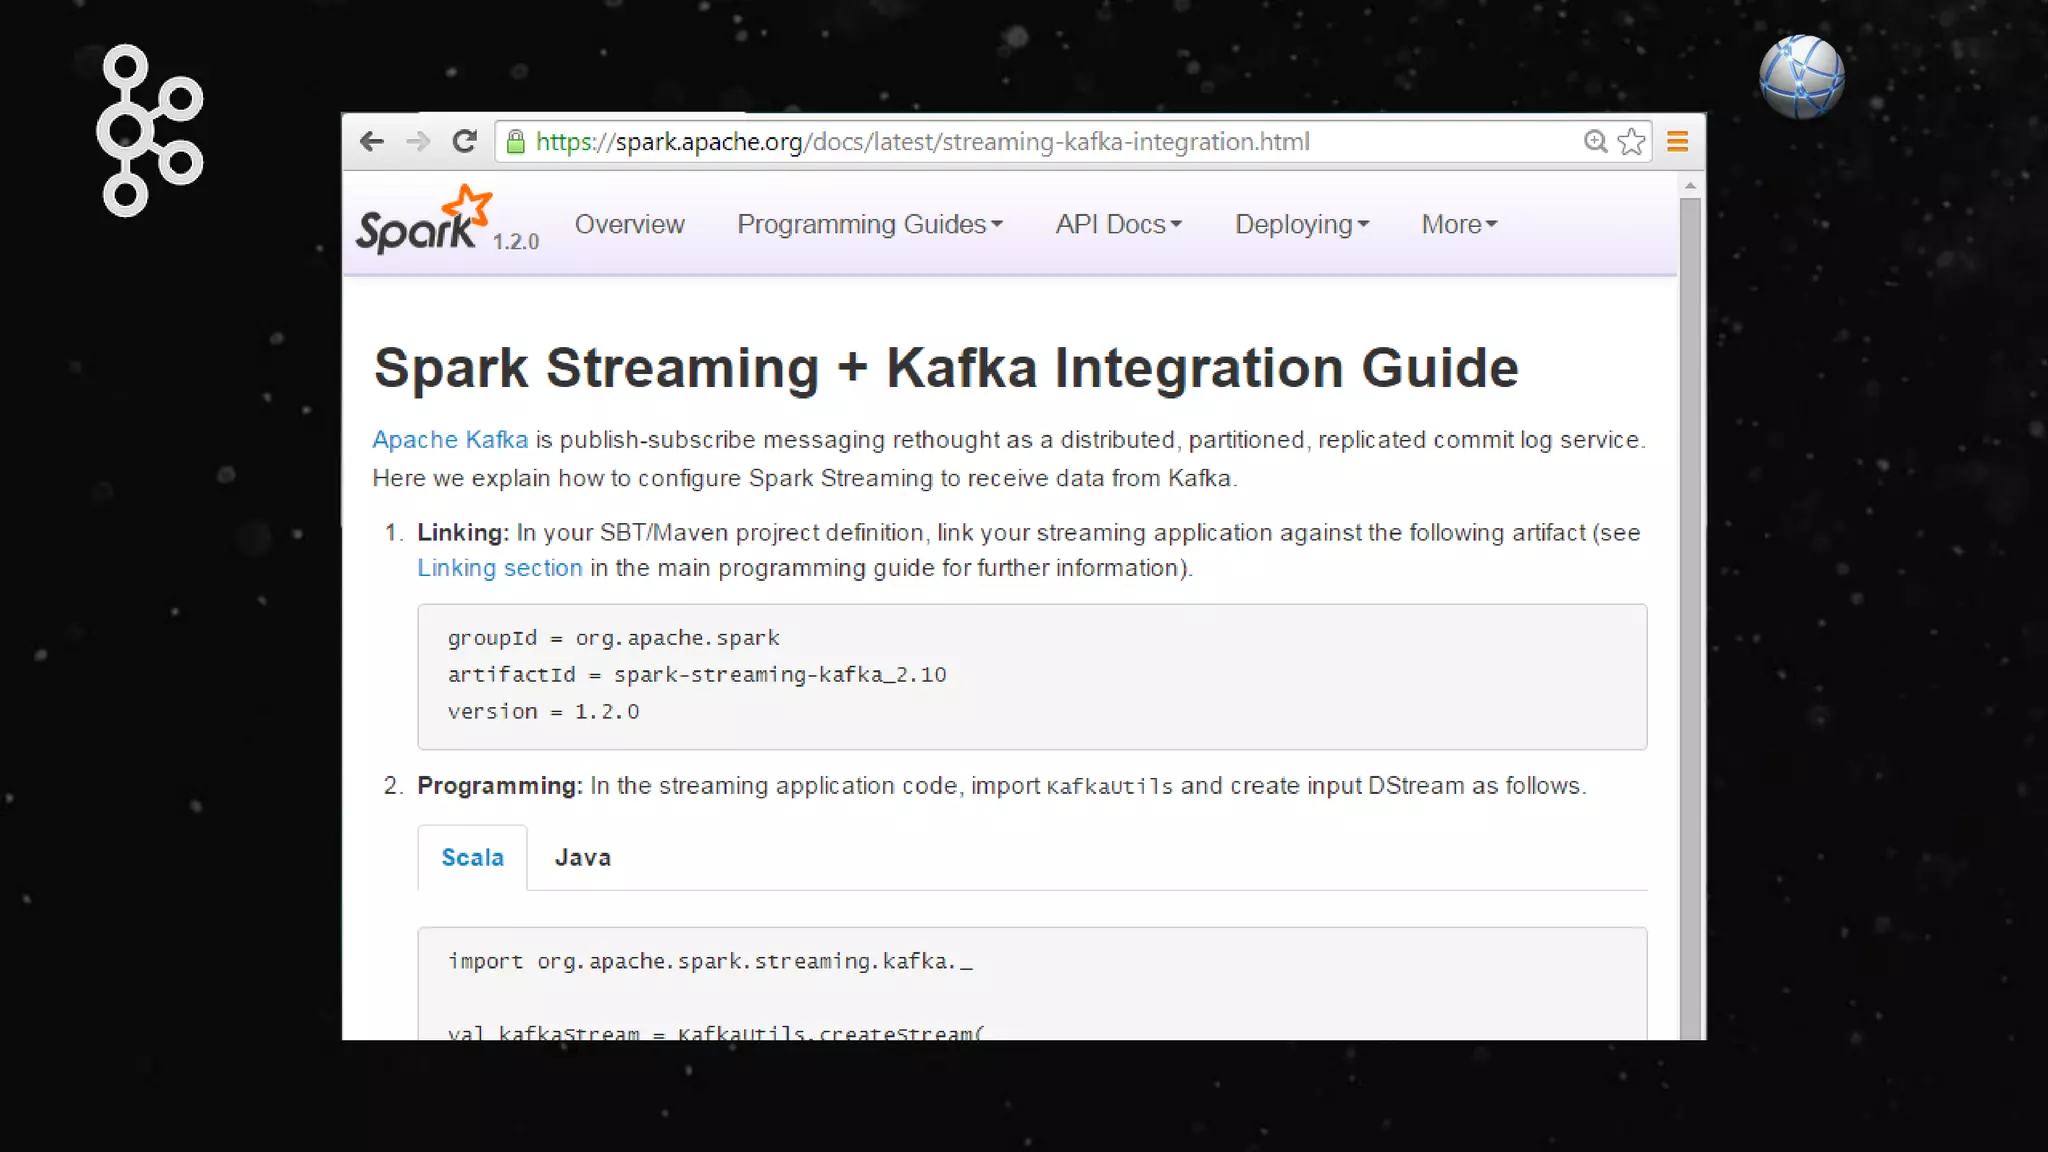The height and width of the screenshot is (1152, 2048).
Task: Switch to the Java code tab
Action: pyautogui.click(x=582, y=858)
